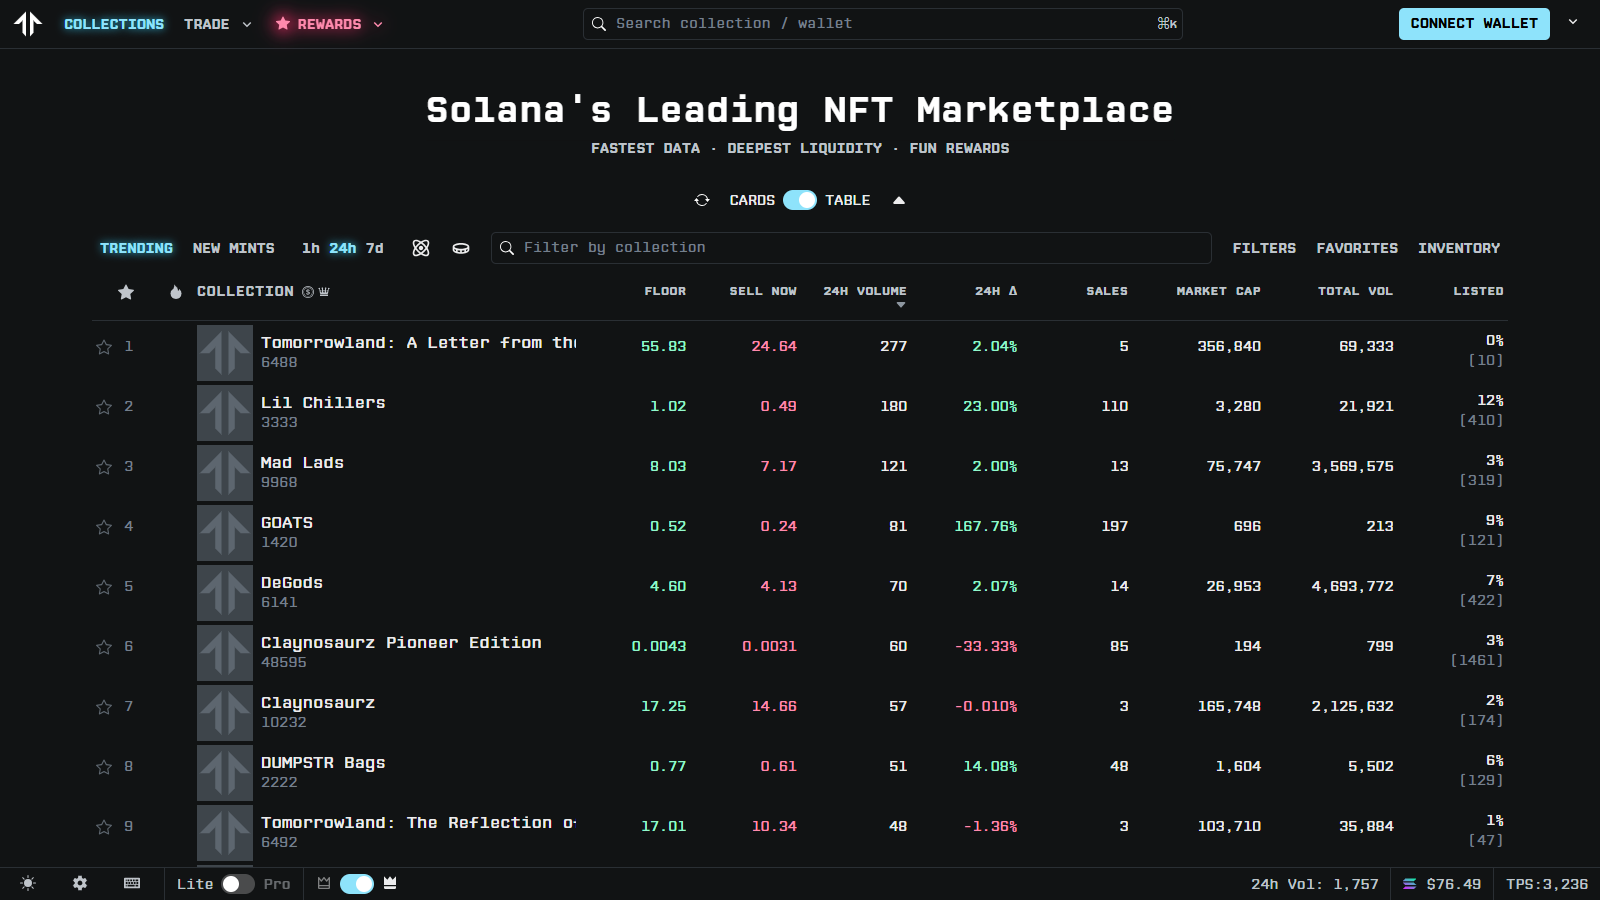Click the Tensor logo in the header

pyautogui.click(x=28, y=23)
